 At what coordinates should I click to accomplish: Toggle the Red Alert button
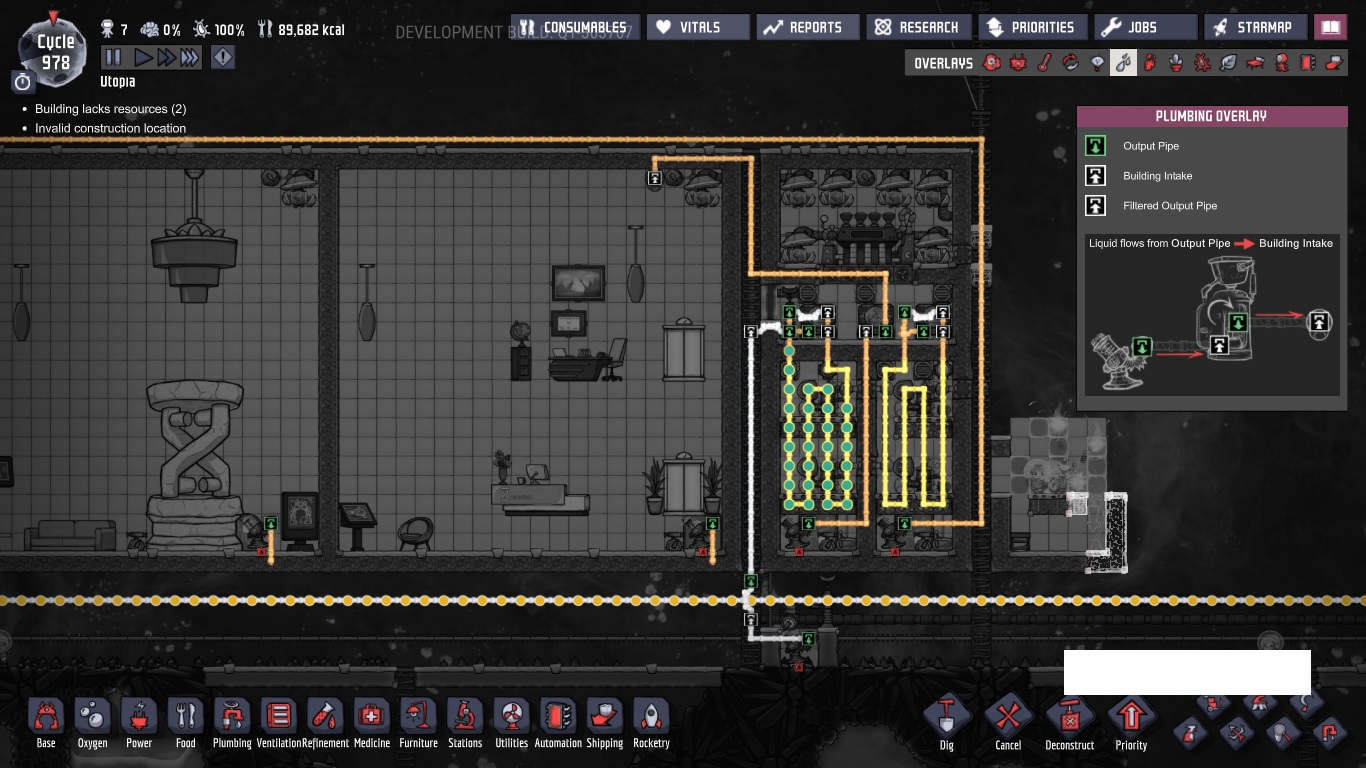click(x=222, y=57)
